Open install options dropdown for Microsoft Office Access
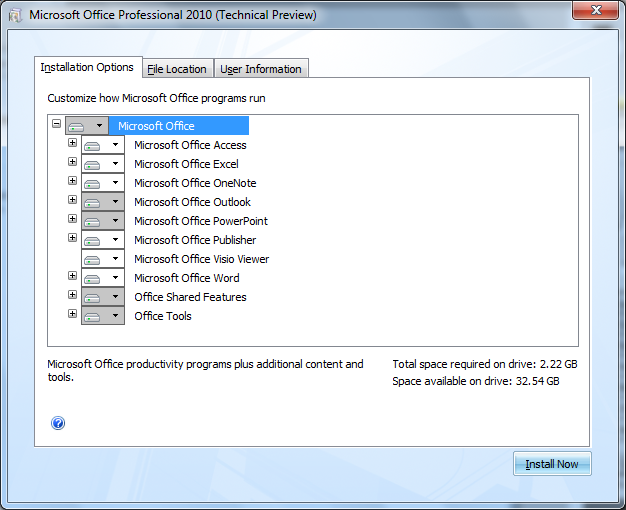The image size is (626, 510). pyautogui.click(x=115, y=146)
